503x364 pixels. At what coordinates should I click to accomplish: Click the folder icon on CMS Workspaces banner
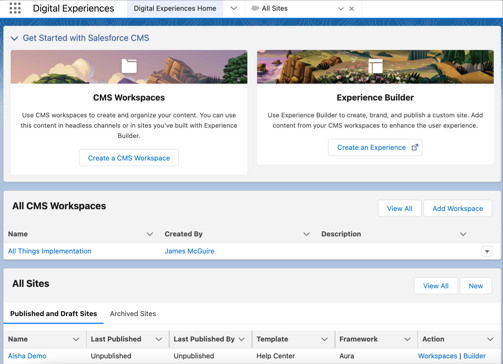click(129, 66)
